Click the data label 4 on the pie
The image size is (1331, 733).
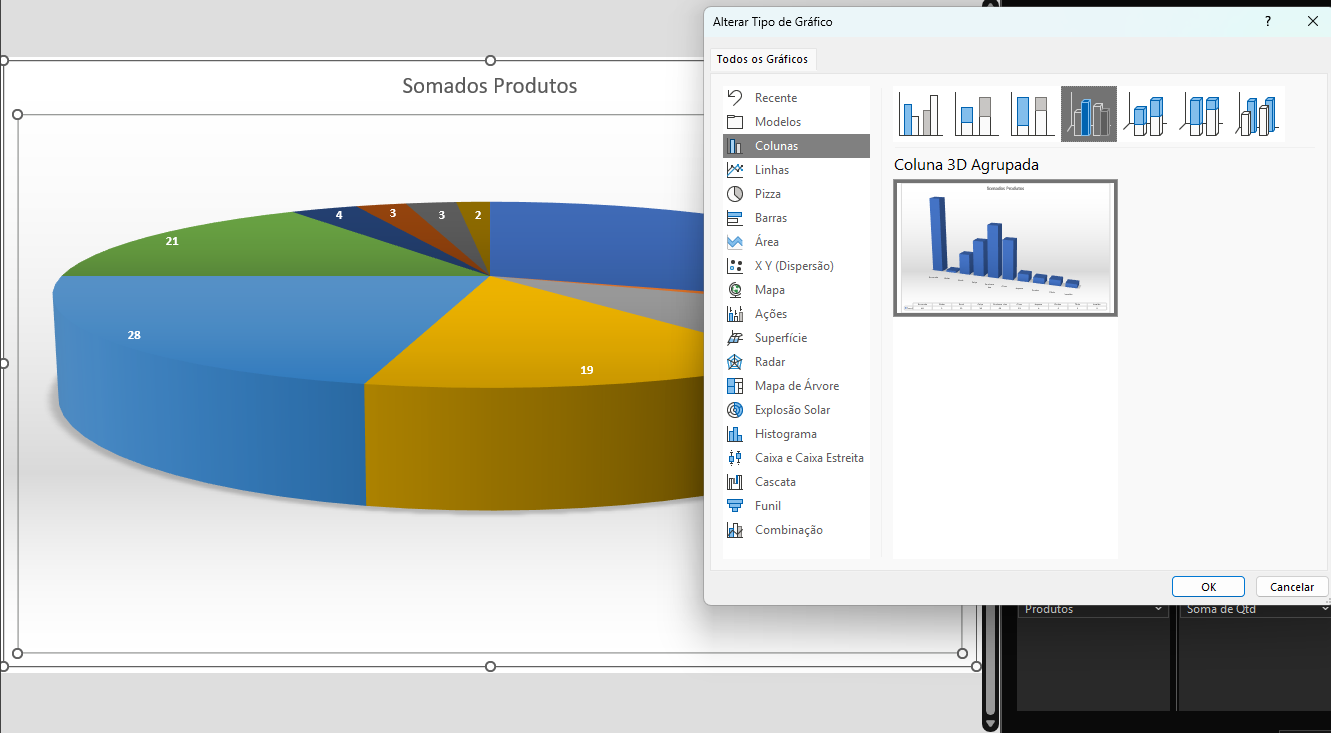339,215
